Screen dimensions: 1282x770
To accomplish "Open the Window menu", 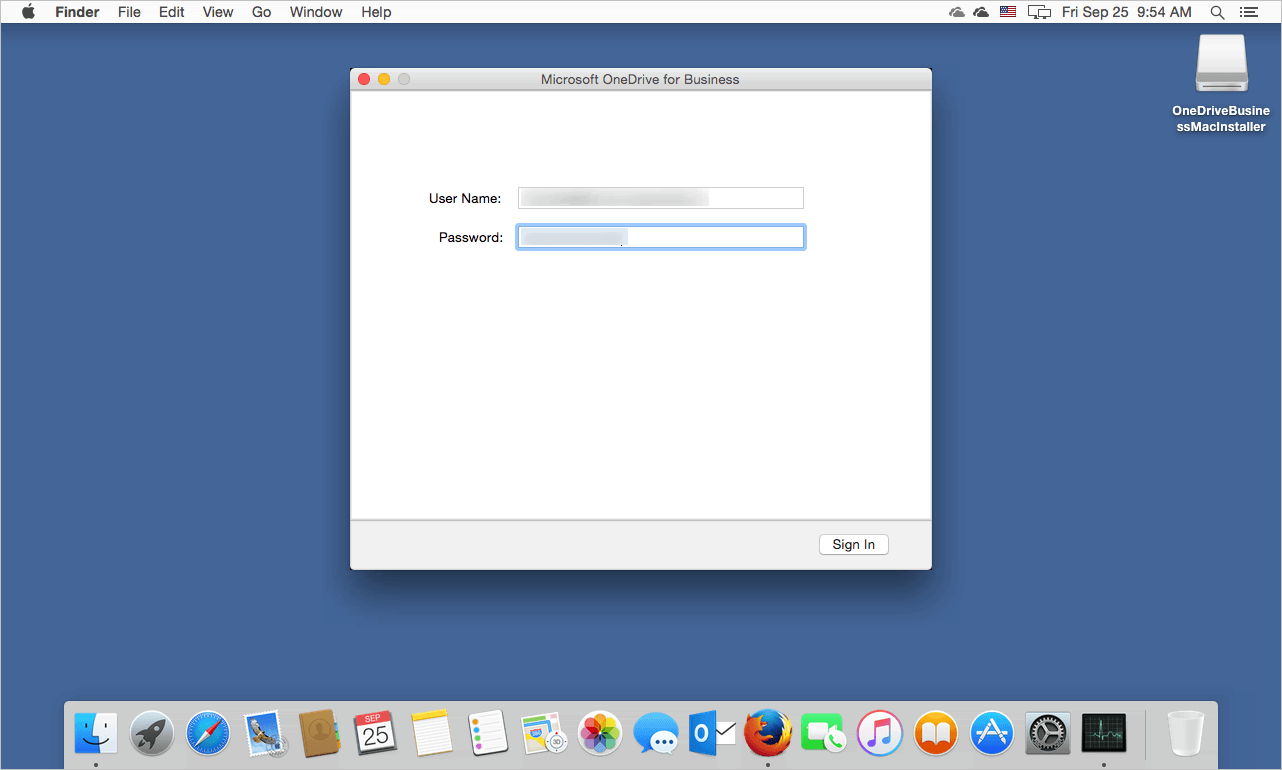I will 316,12.
